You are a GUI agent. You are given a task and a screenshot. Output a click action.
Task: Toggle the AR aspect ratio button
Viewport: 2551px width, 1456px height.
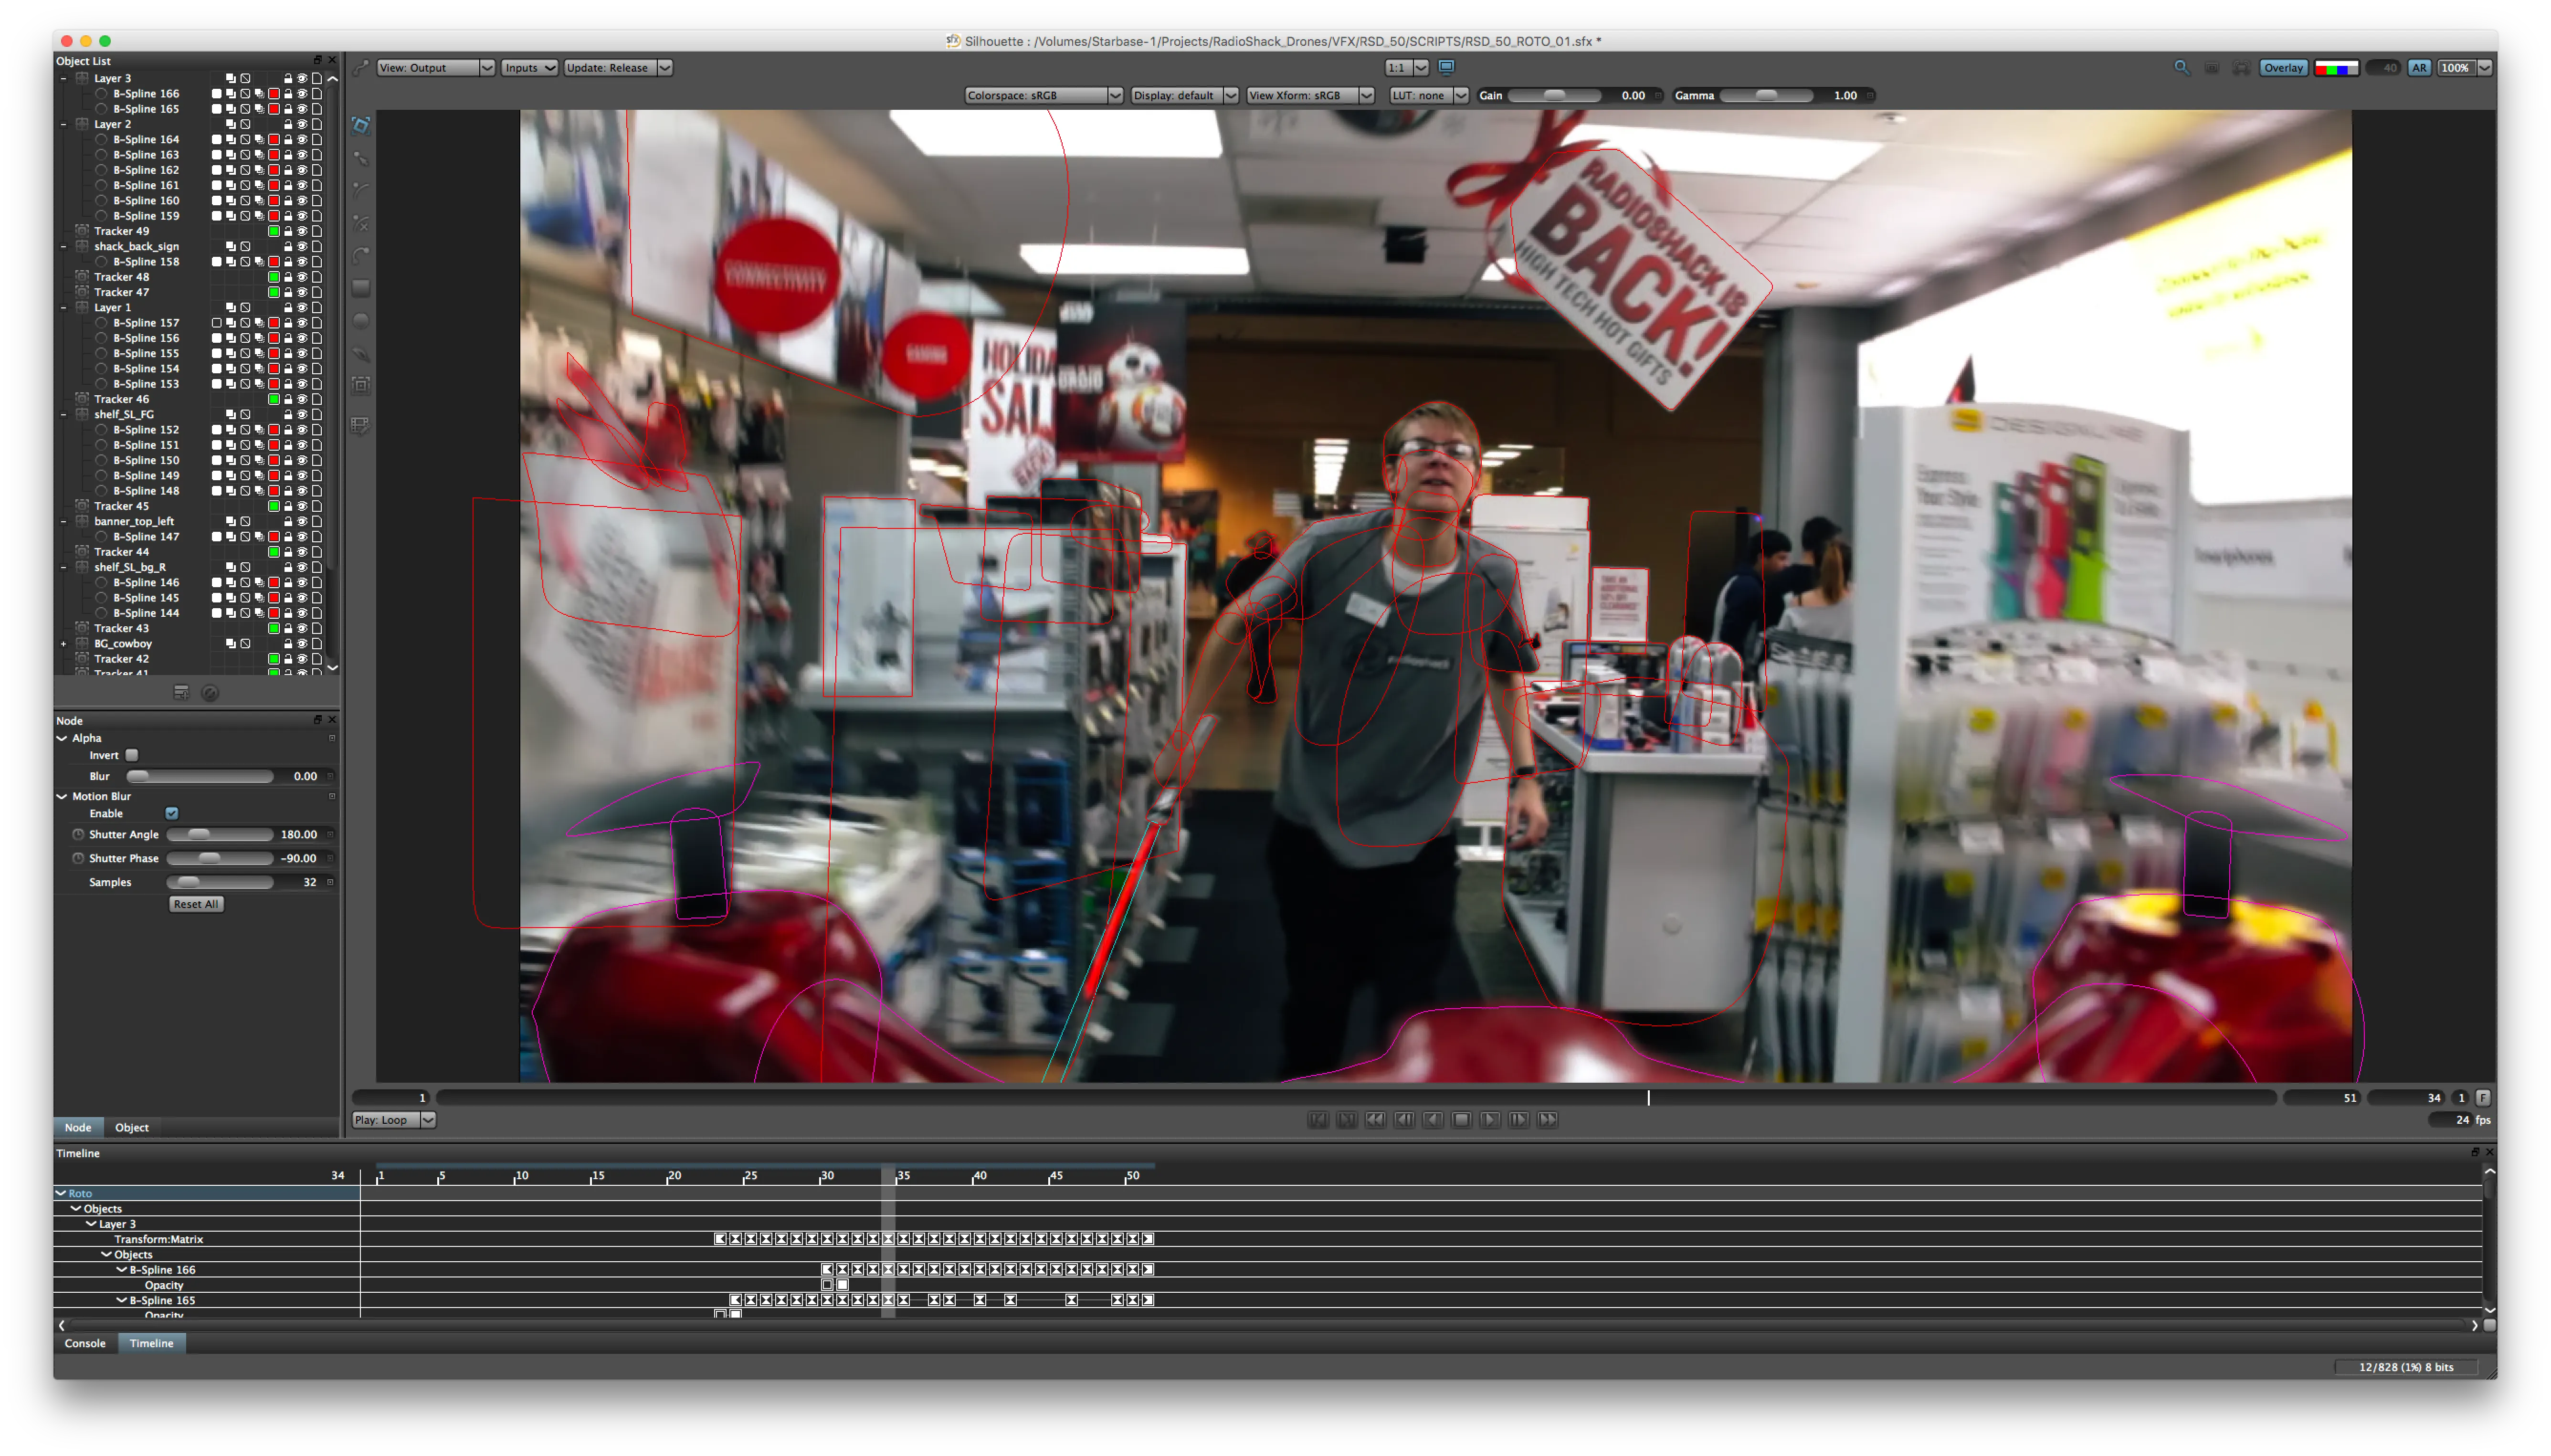tap(2418, 68)
